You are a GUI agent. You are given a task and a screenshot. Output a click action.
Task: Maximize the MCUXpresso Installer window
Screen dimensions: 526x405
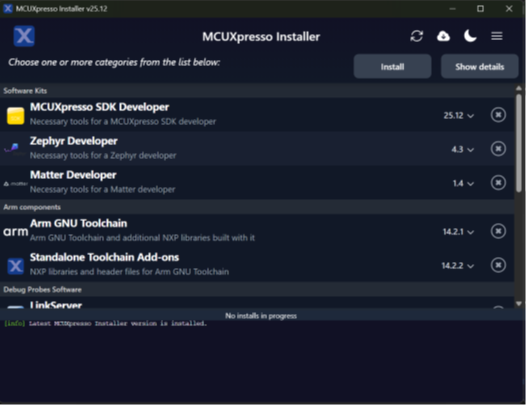[x=480, y=8]
